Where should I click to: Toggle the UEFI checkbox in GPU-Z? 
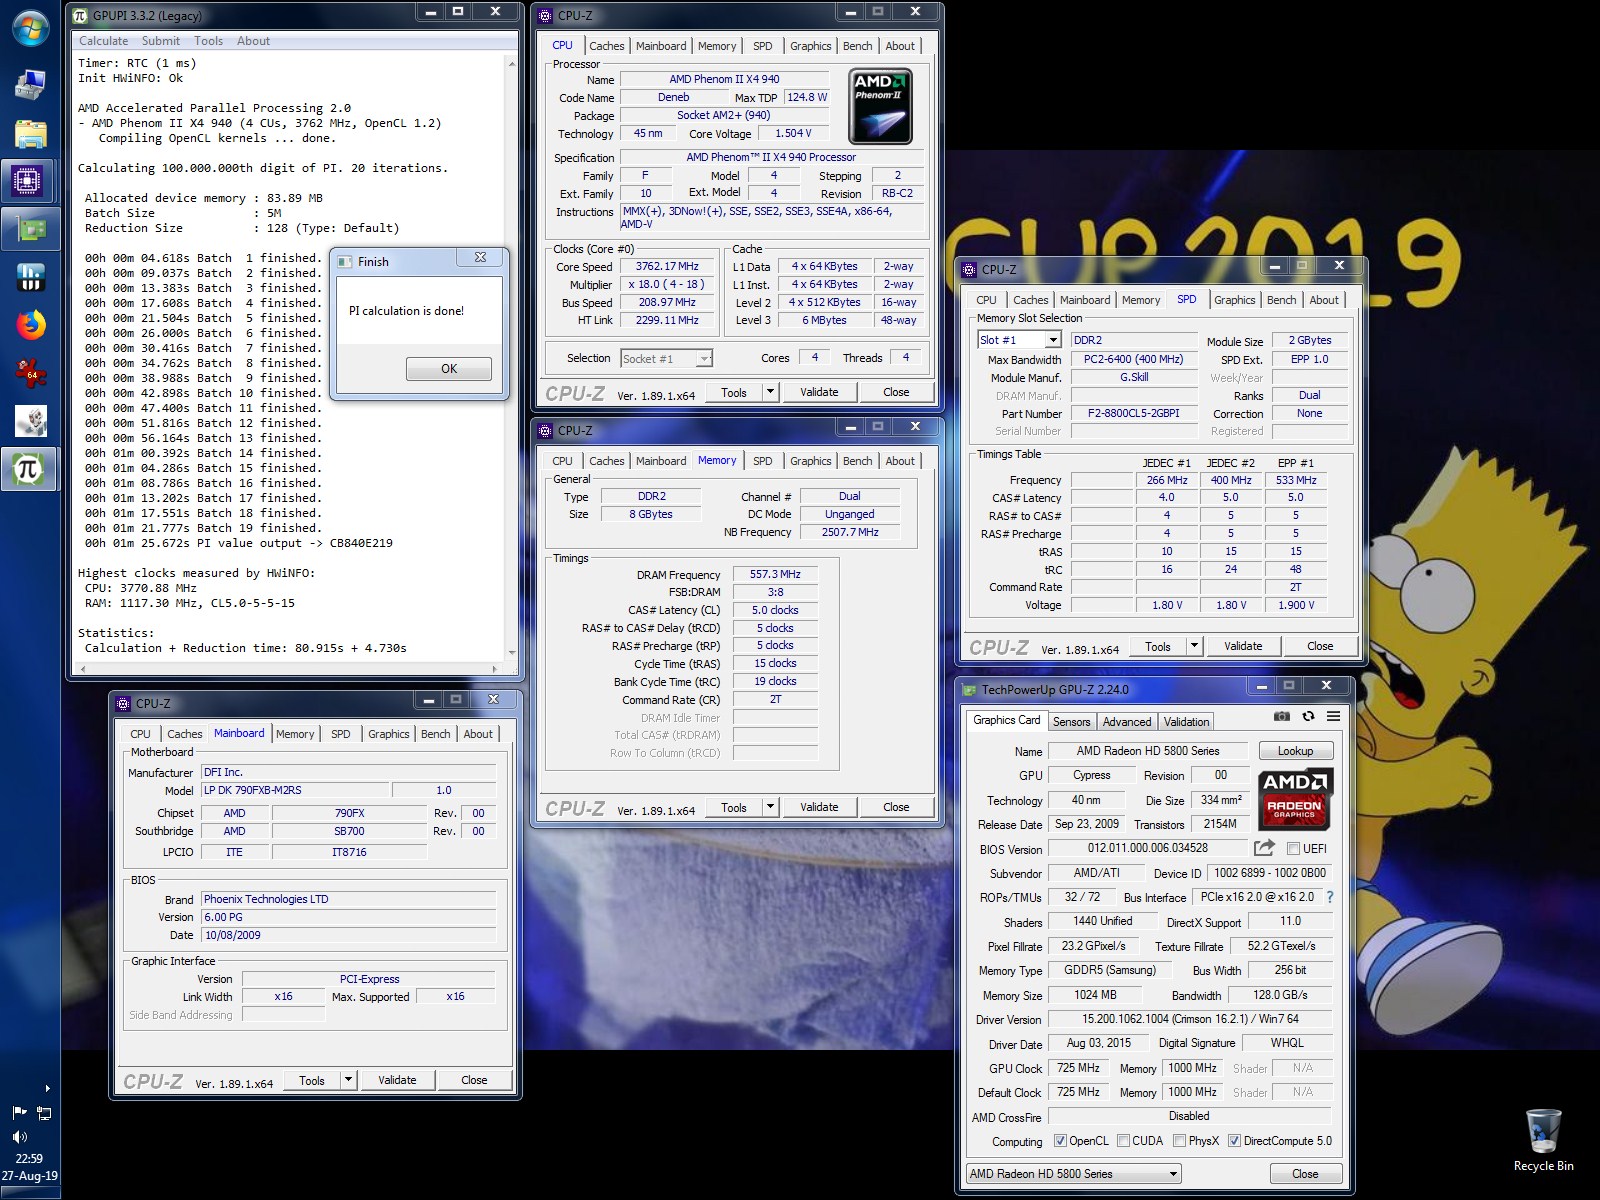click(x=1293, y=848)
